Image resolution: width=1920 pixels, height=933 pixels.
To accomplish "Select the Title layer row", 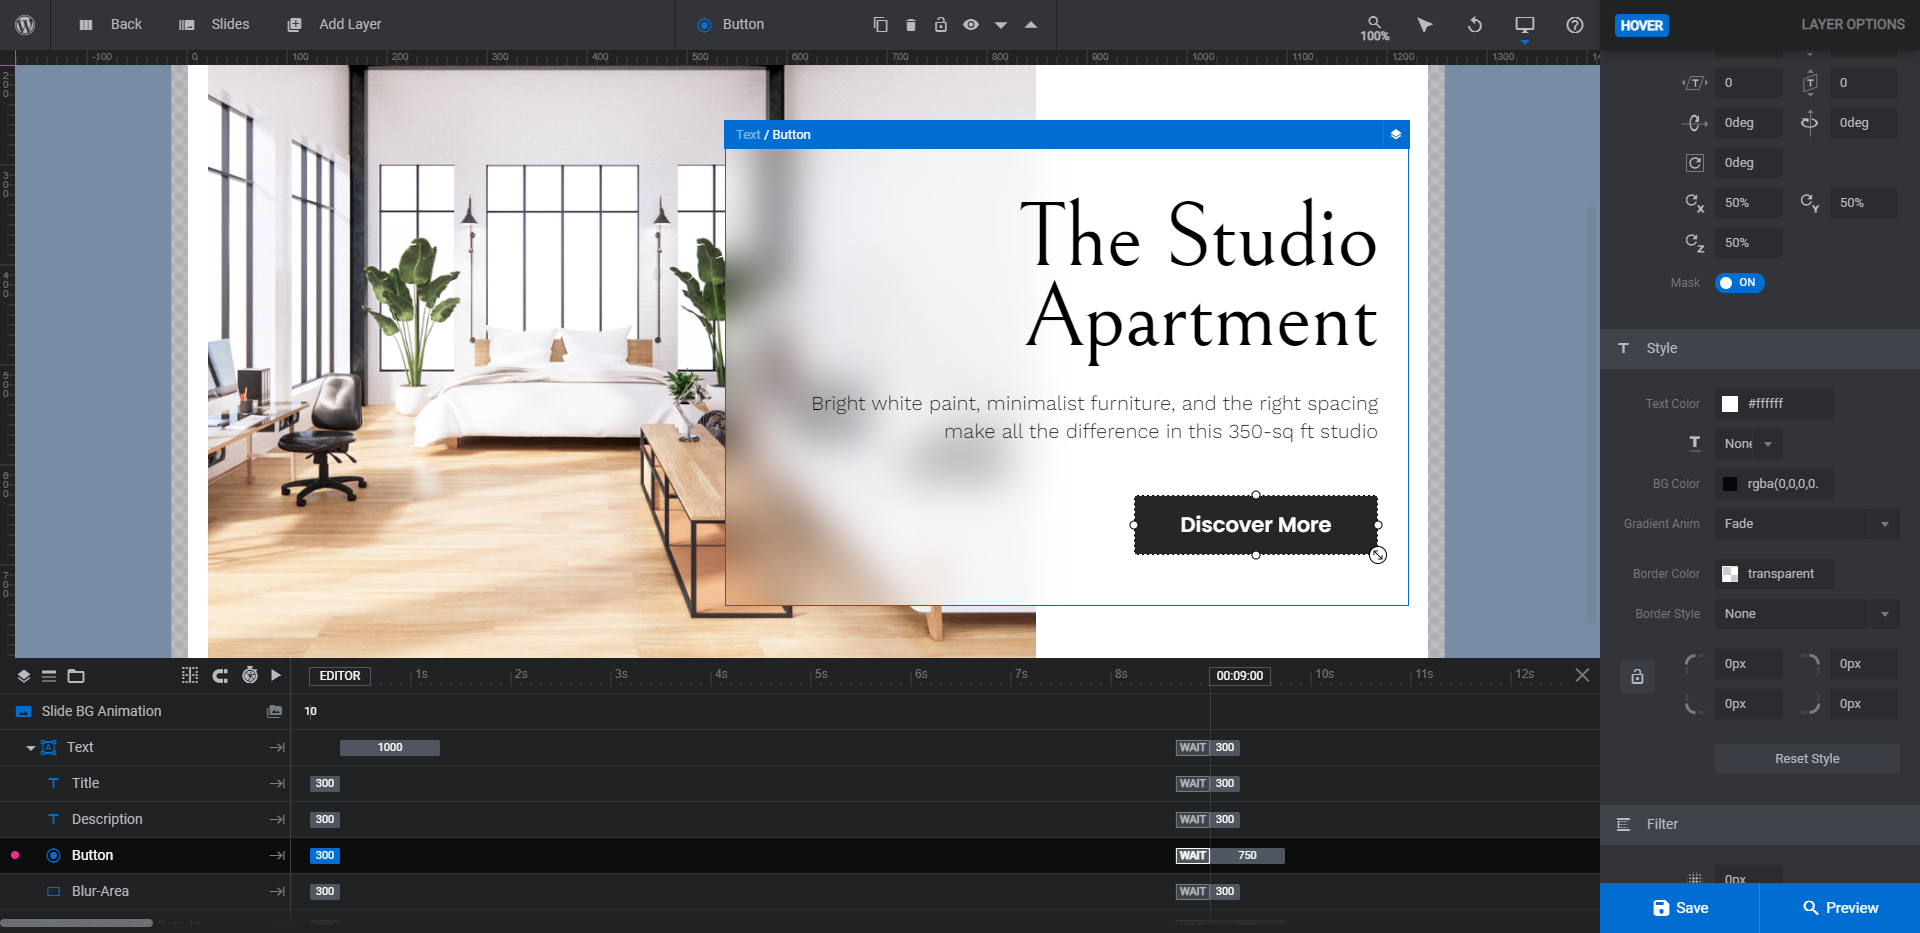I will (x=145, y=783).
